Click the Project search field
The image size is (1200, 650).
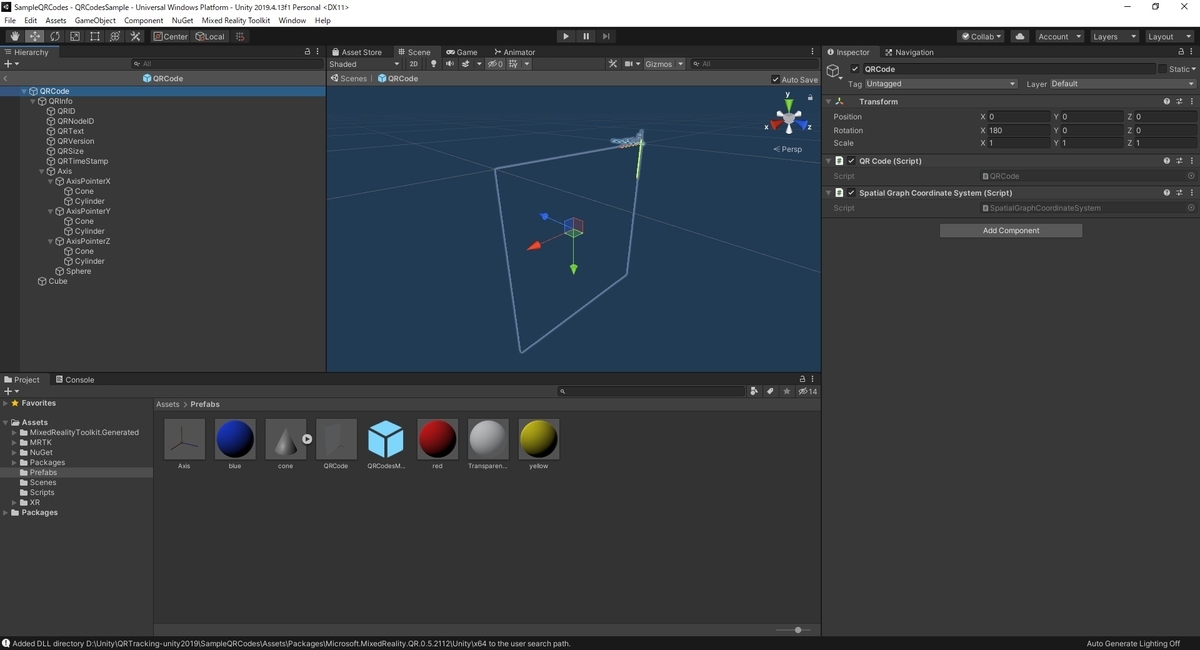(x=652, y=392)
